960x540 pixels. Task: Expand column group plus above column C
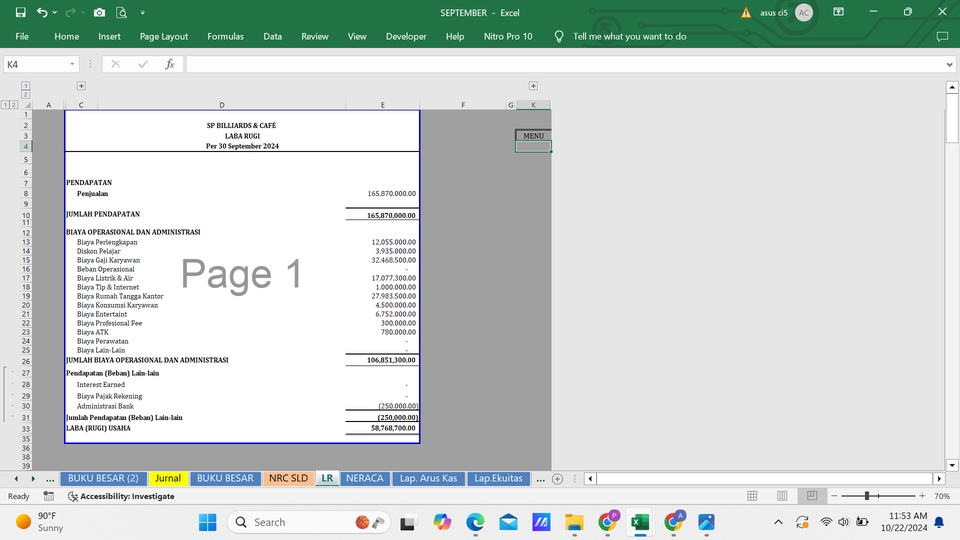[x=81, y=86]
